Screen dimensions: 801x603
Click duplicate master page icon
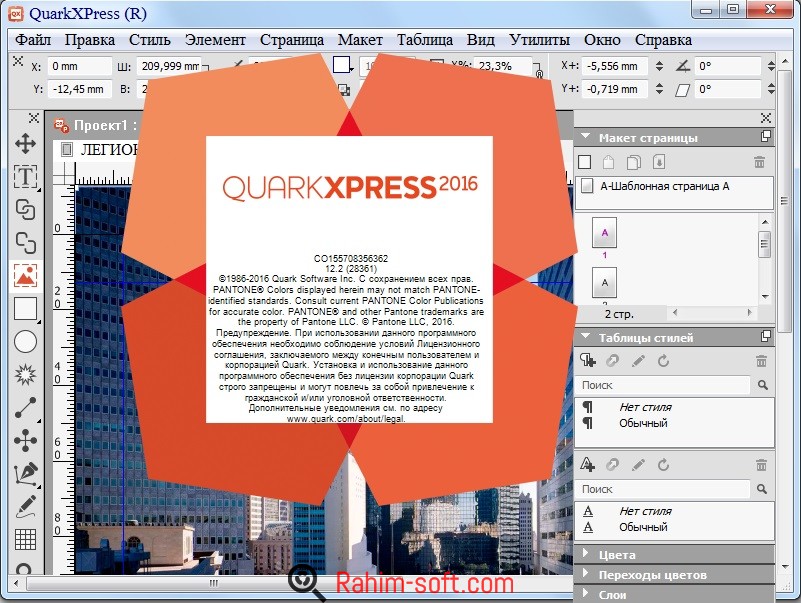[633, 163]
